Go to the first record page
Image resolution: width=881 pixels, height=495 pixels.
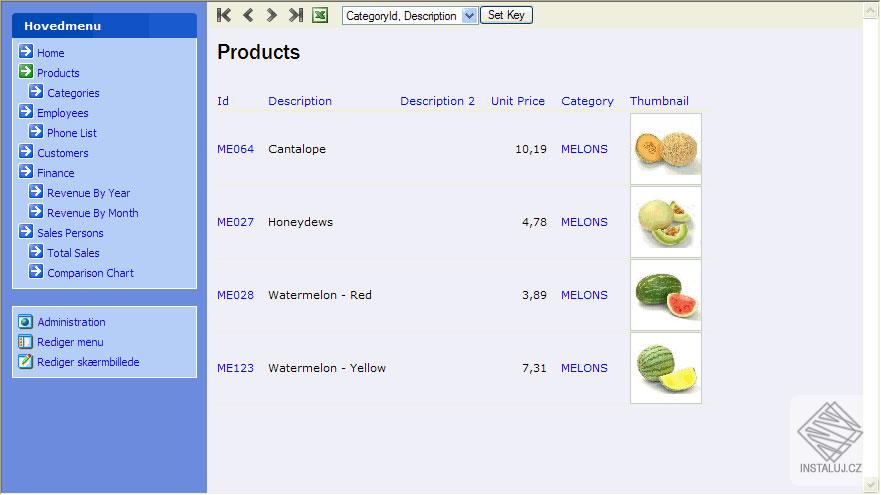pos(224,15)
